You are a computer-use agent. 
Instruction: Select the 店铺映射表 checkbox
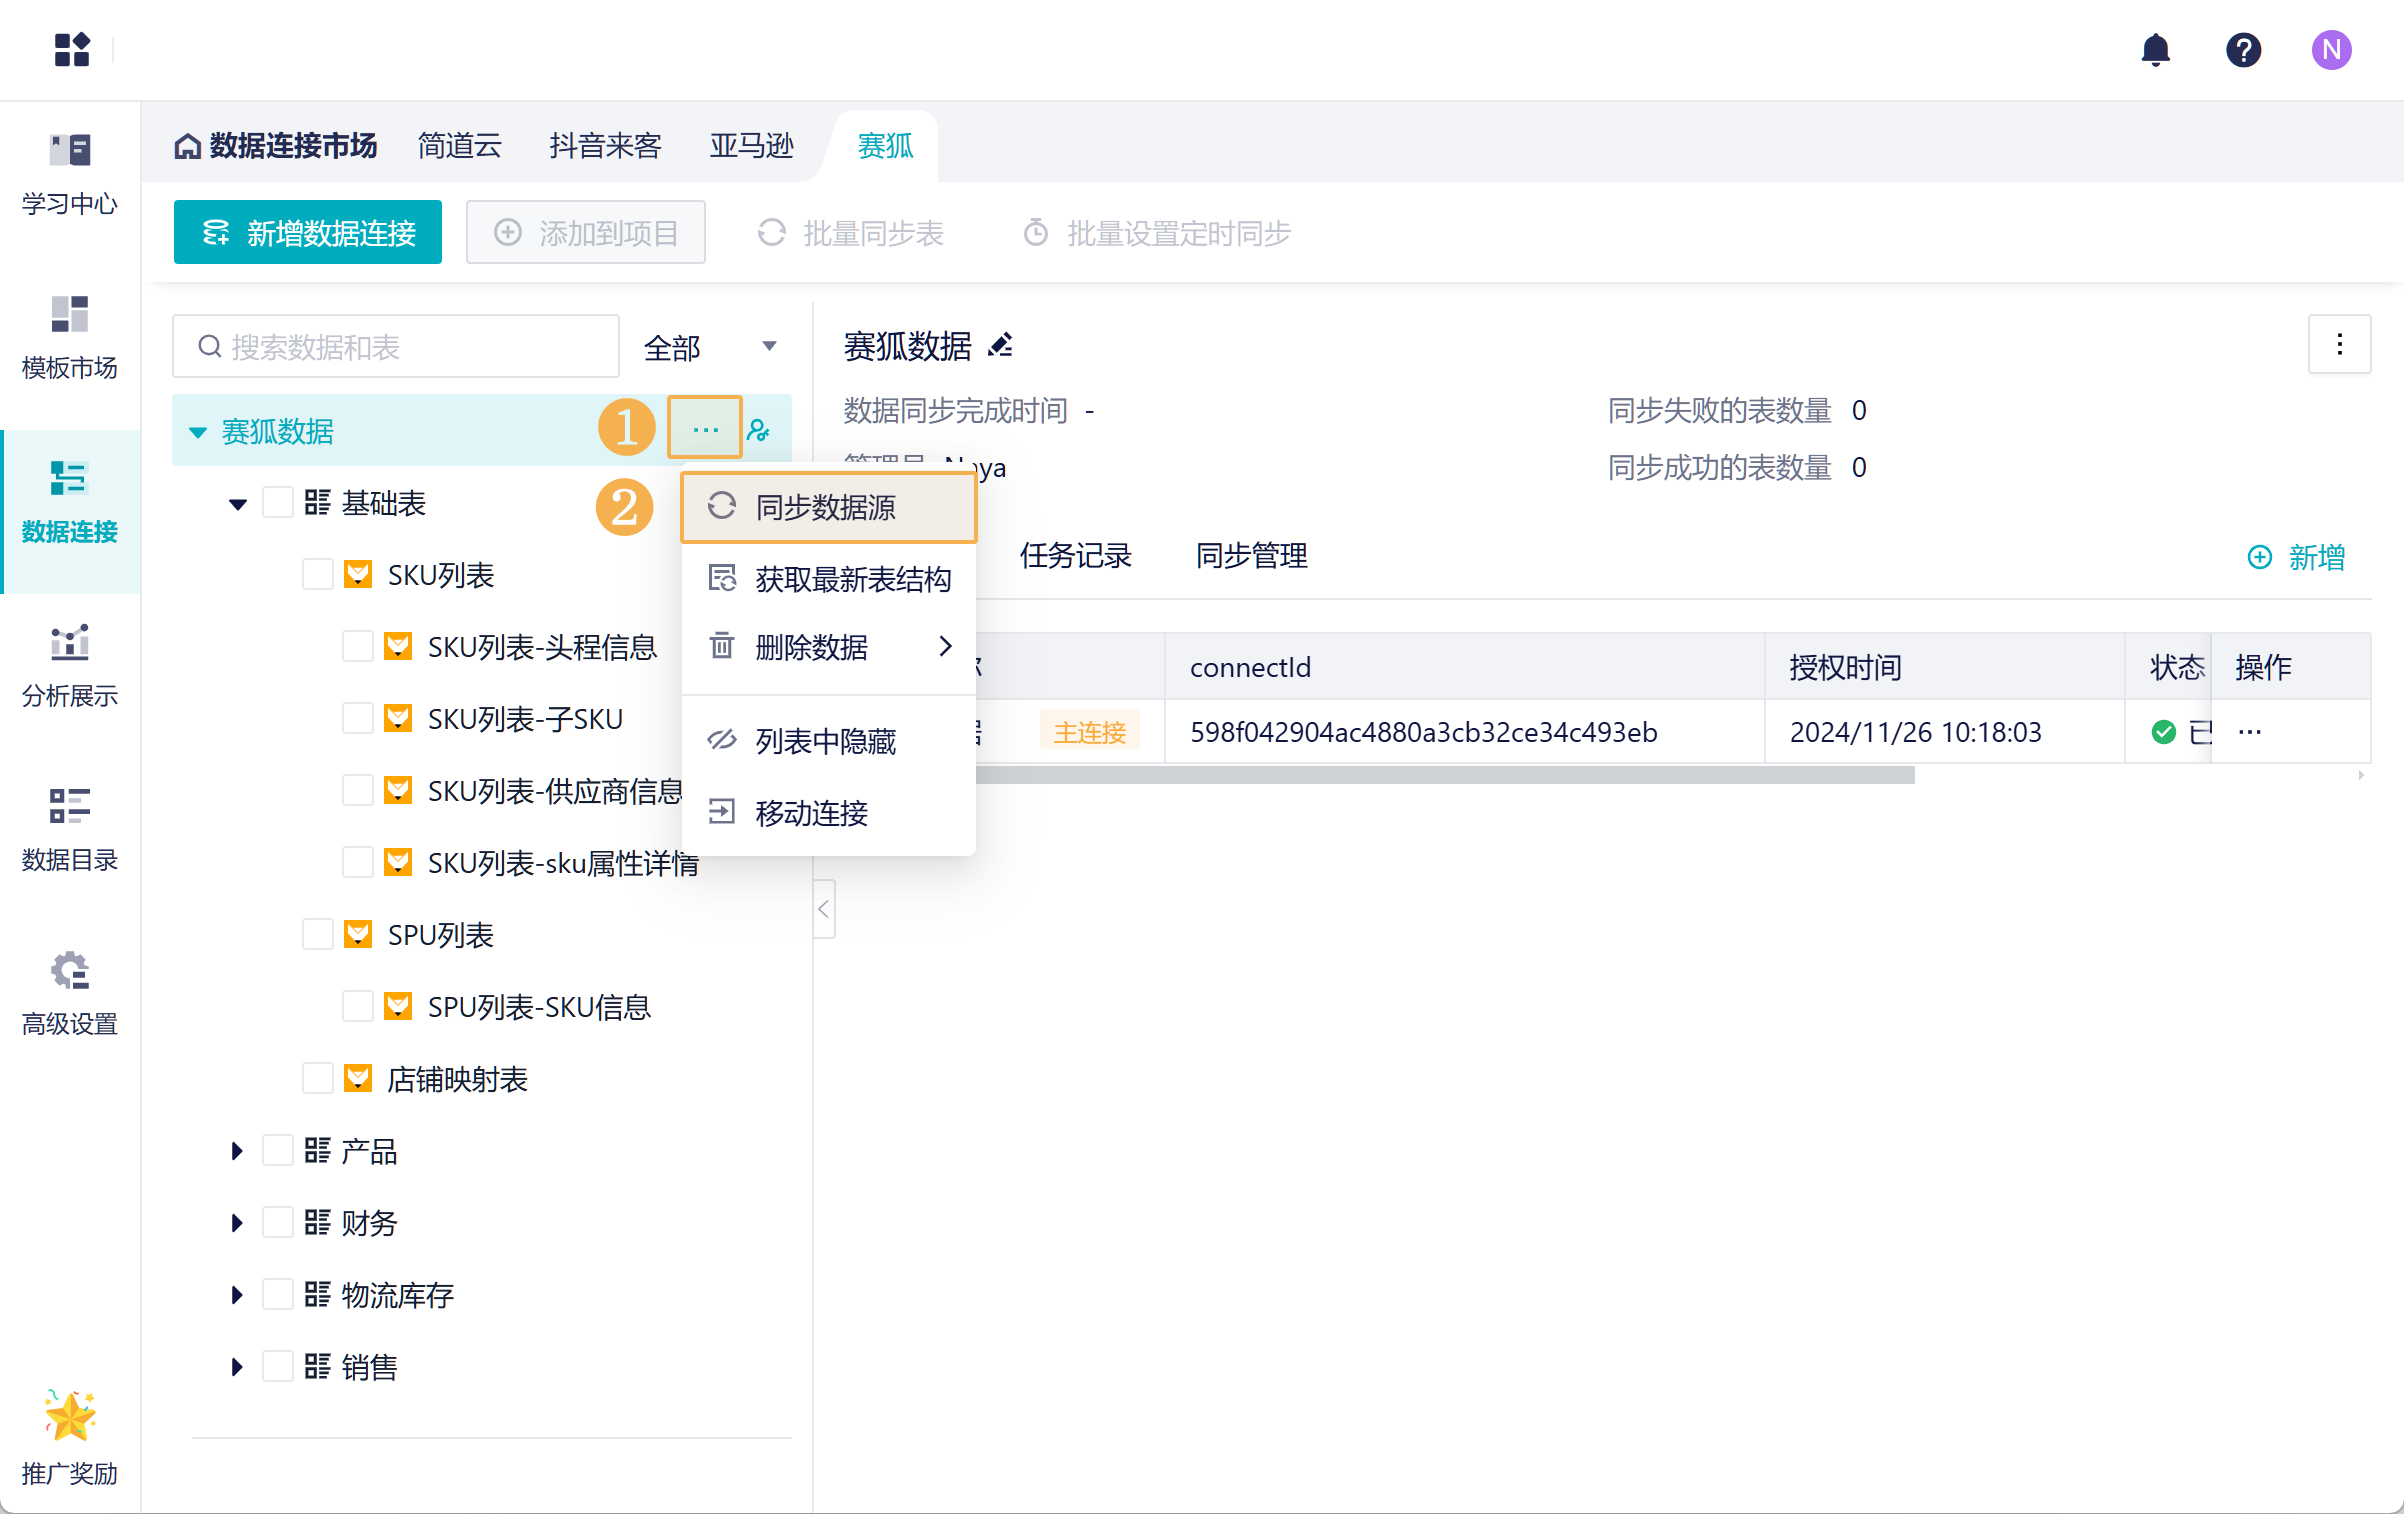click(x=317, y=1079)
